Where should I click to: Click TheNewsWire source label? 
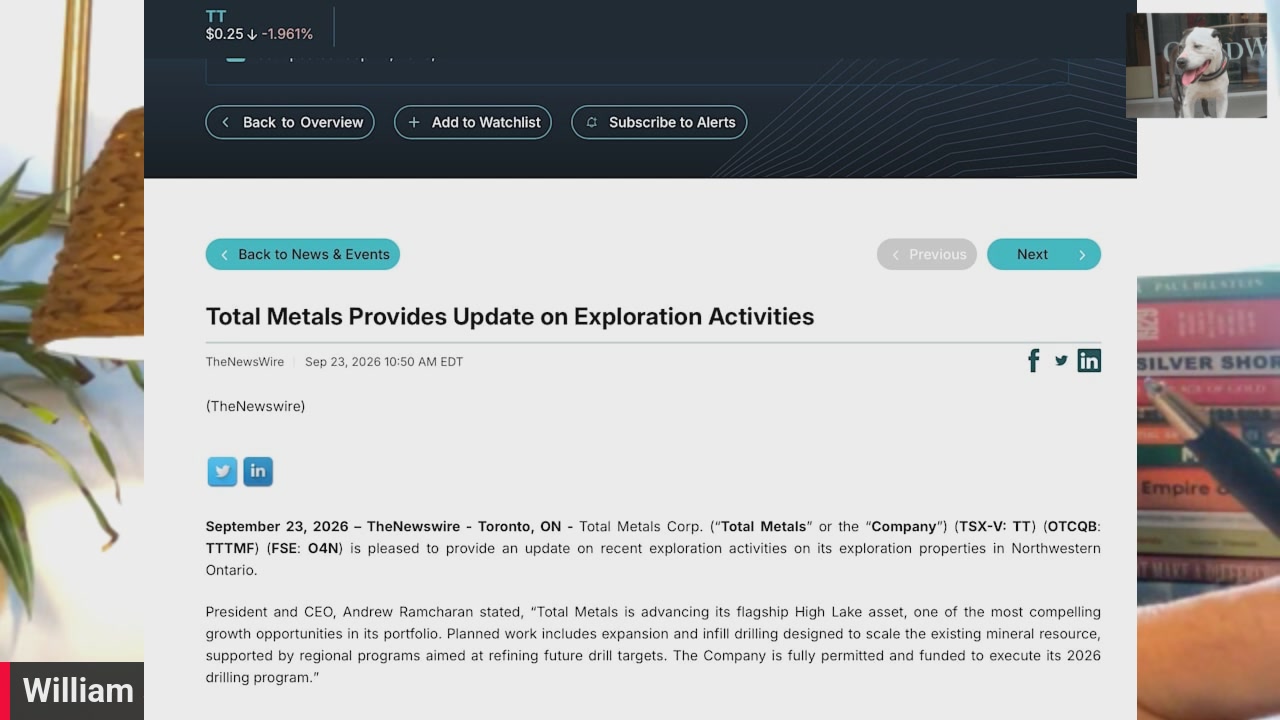pyautogui.click(x=245, y=362)
